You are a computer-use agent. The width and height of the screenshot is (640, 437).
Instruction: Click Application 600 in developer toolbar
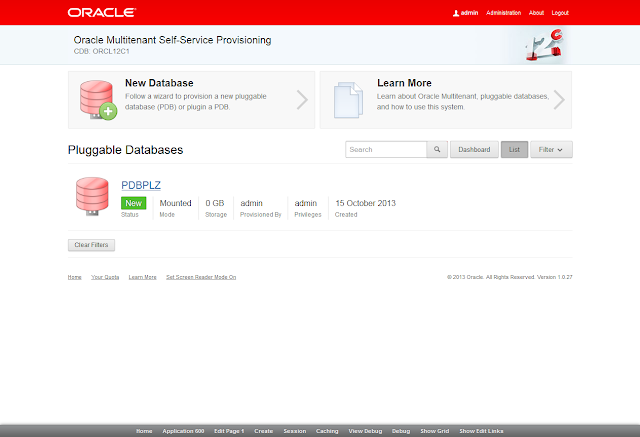click(183, 431)
